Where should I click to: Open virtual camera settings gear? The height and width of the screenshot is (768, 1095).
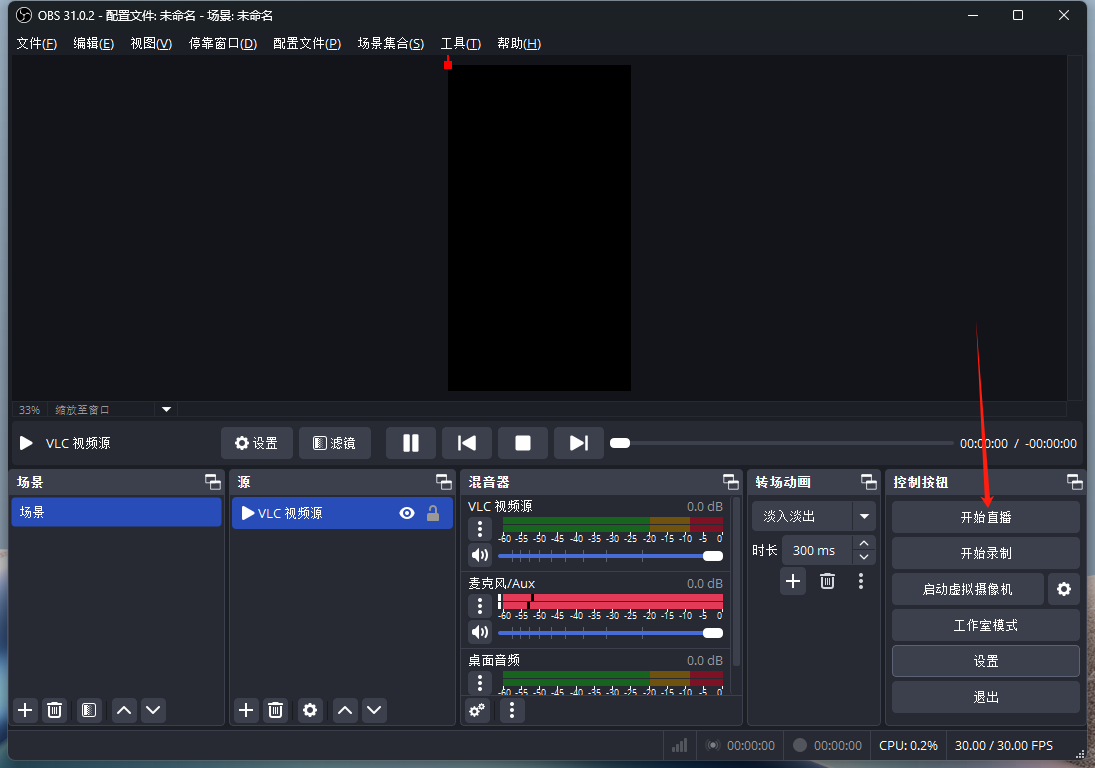[1063, 589]
